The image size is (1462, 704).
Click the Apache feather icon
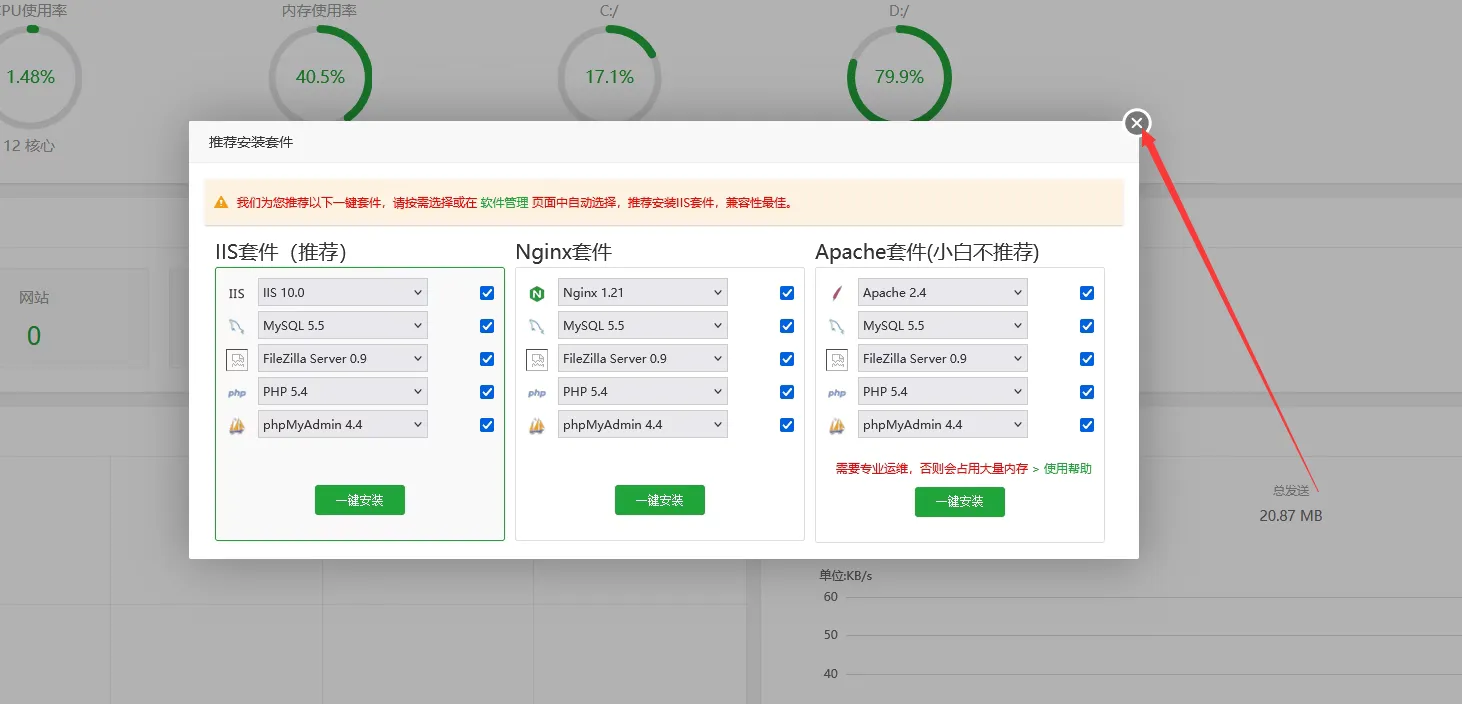(837, 294)
